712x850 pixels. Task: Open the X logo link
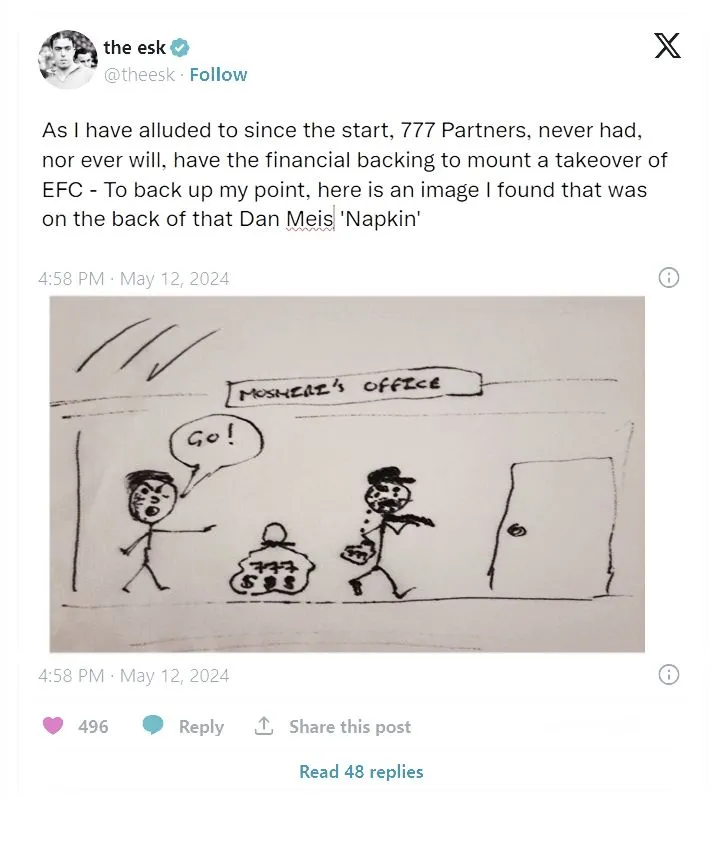(667, 46)
